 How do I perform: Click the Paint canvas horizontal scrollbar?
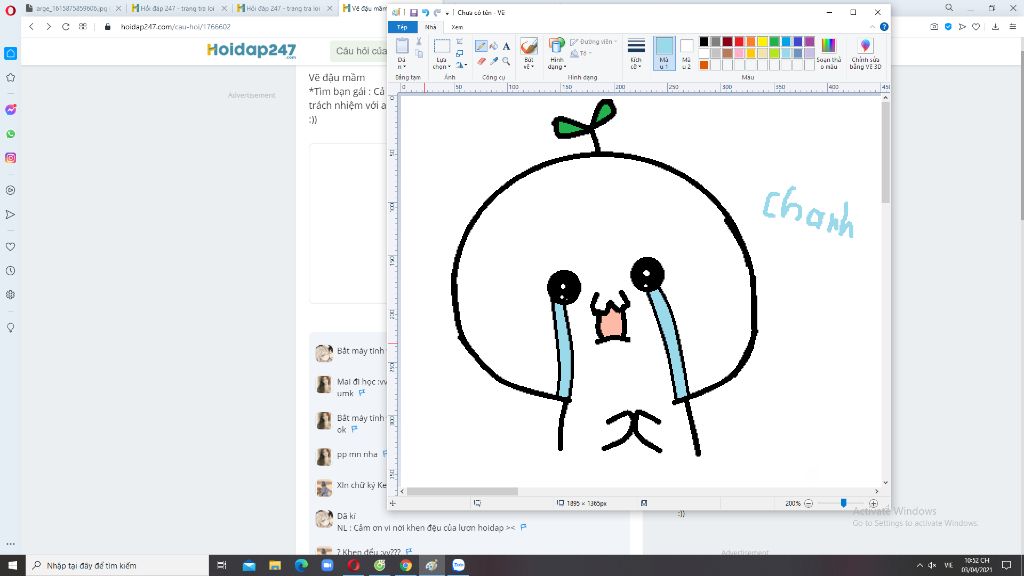pyautogui.click(x=462, y=491)
